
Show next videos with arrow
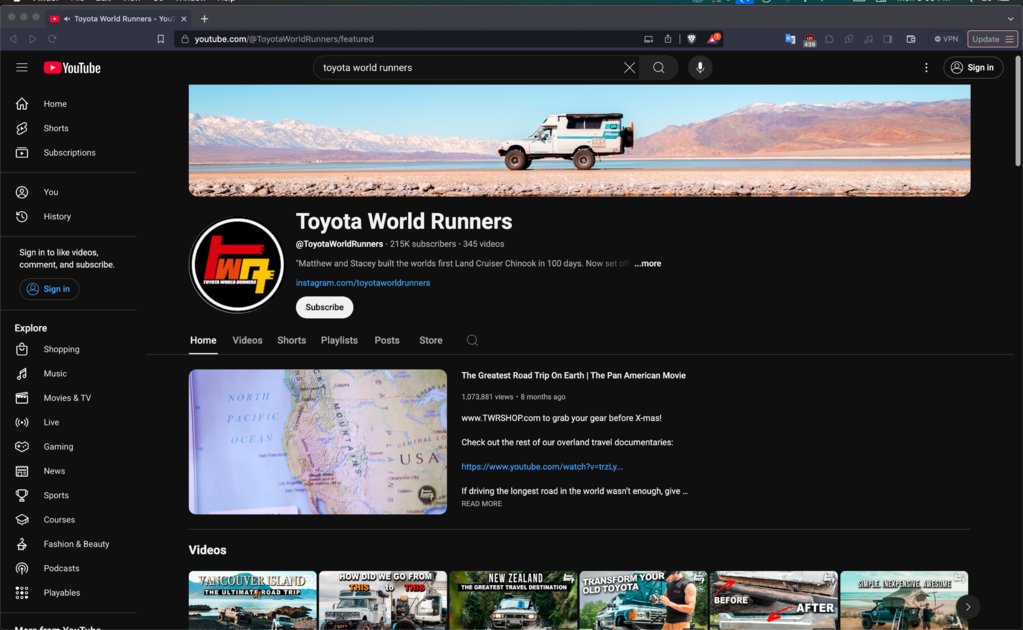(968, 607)
